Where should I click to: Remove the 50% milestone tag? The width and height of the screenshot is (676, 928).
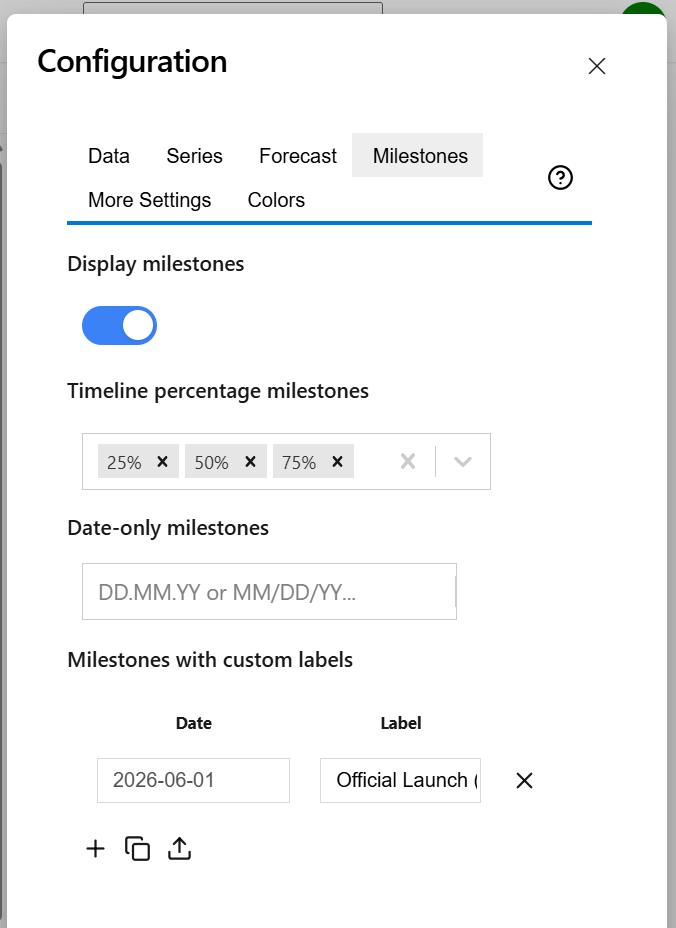(x=251, y=461)
